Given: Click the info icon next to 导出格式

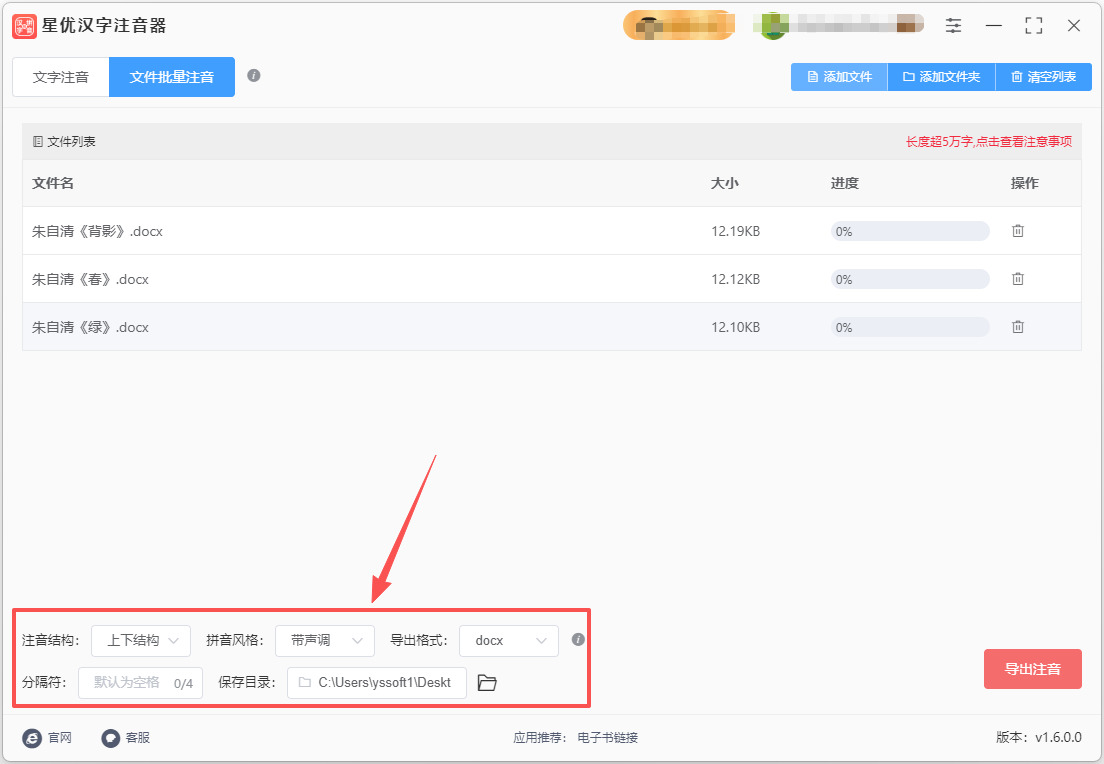Looking at the screenshot, I should tap(578, 639).
